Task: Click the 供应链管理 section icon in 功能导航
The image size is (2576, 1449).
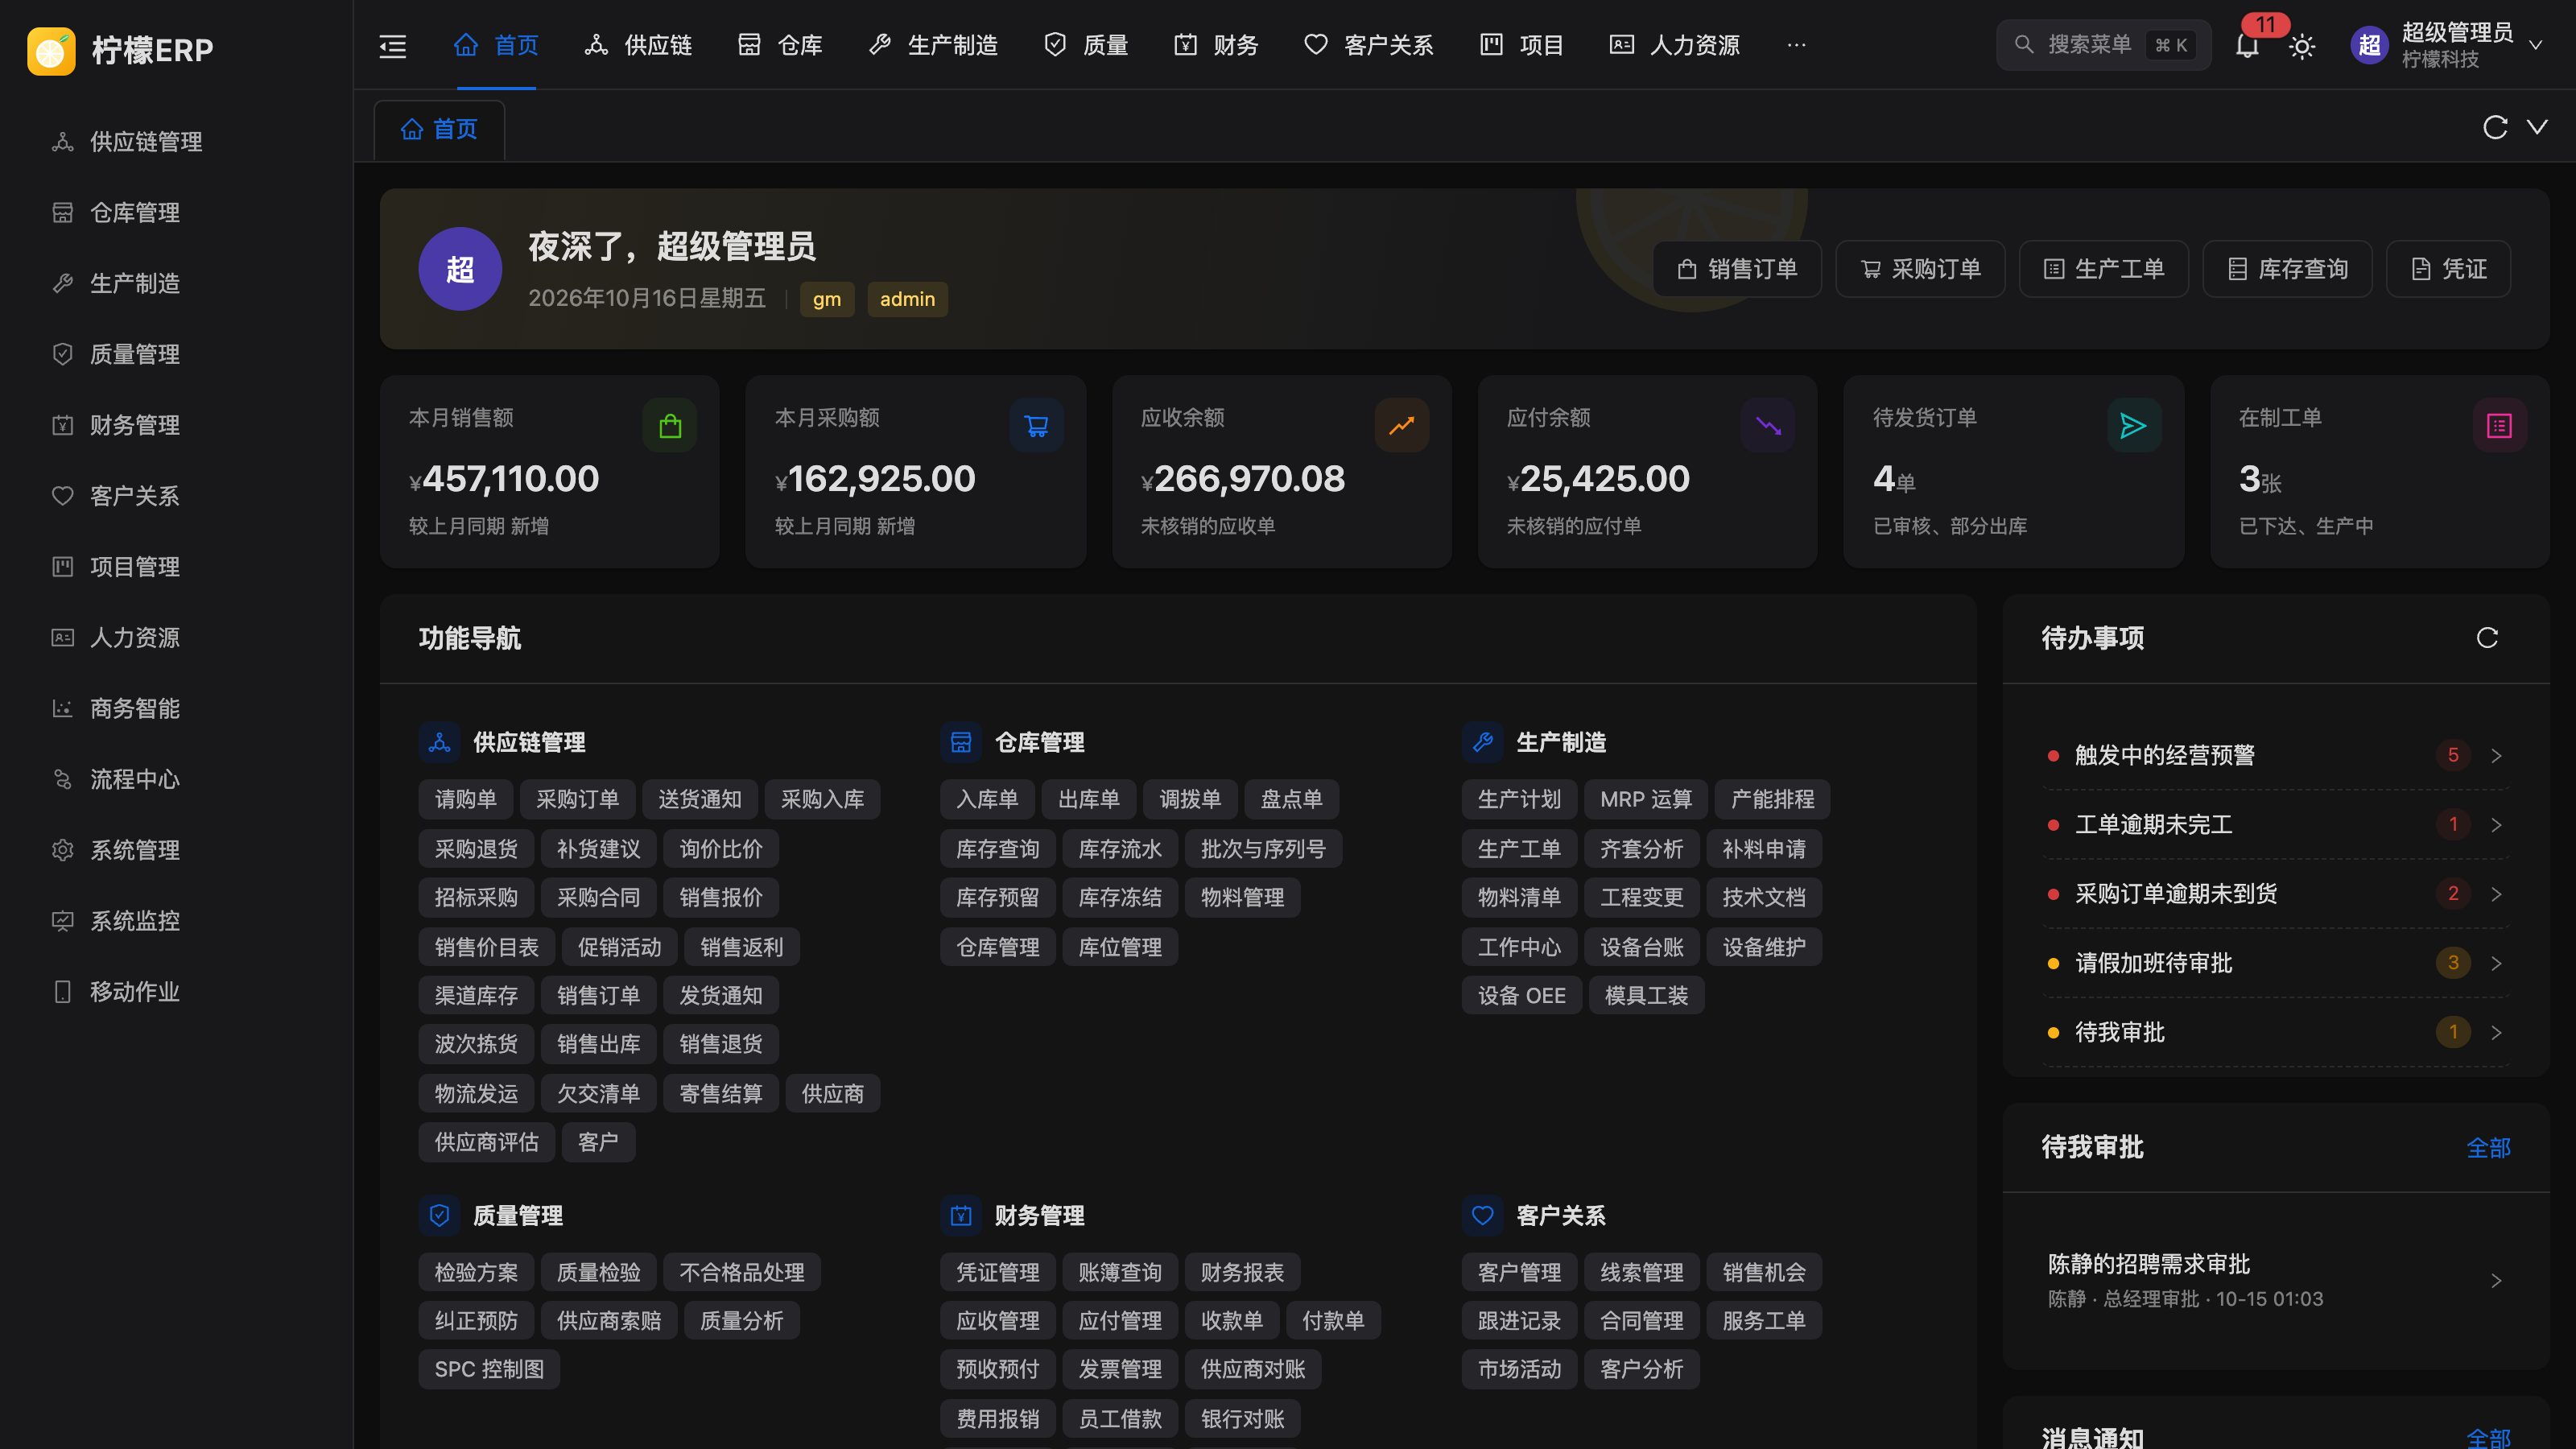Action: (x=439, y=742)
